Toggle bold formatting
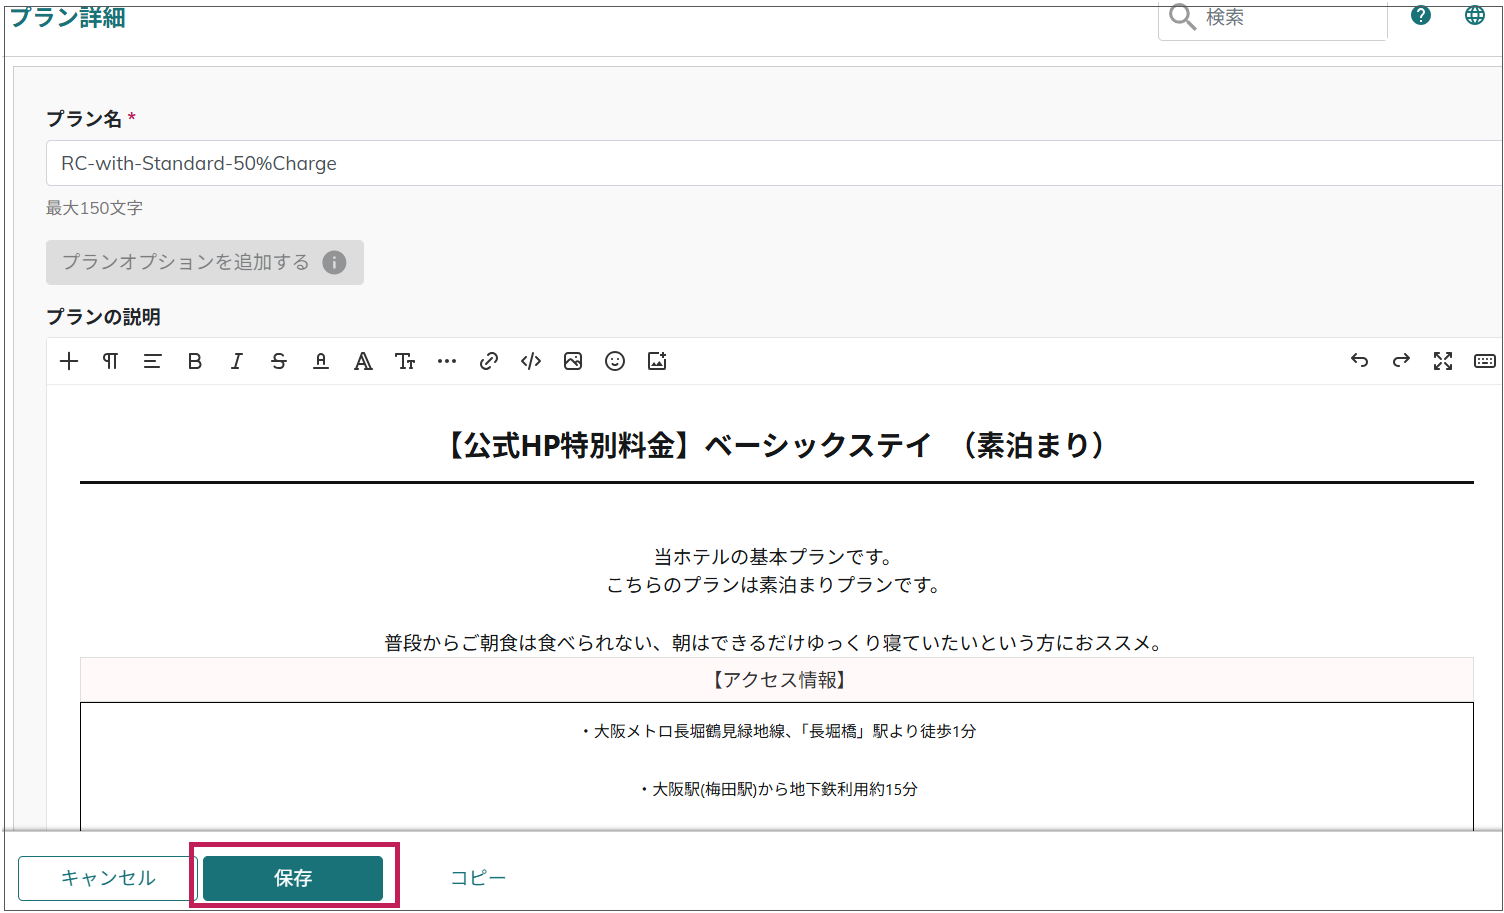This screenshot has width=1504, height=913. [x=195, y=361]
